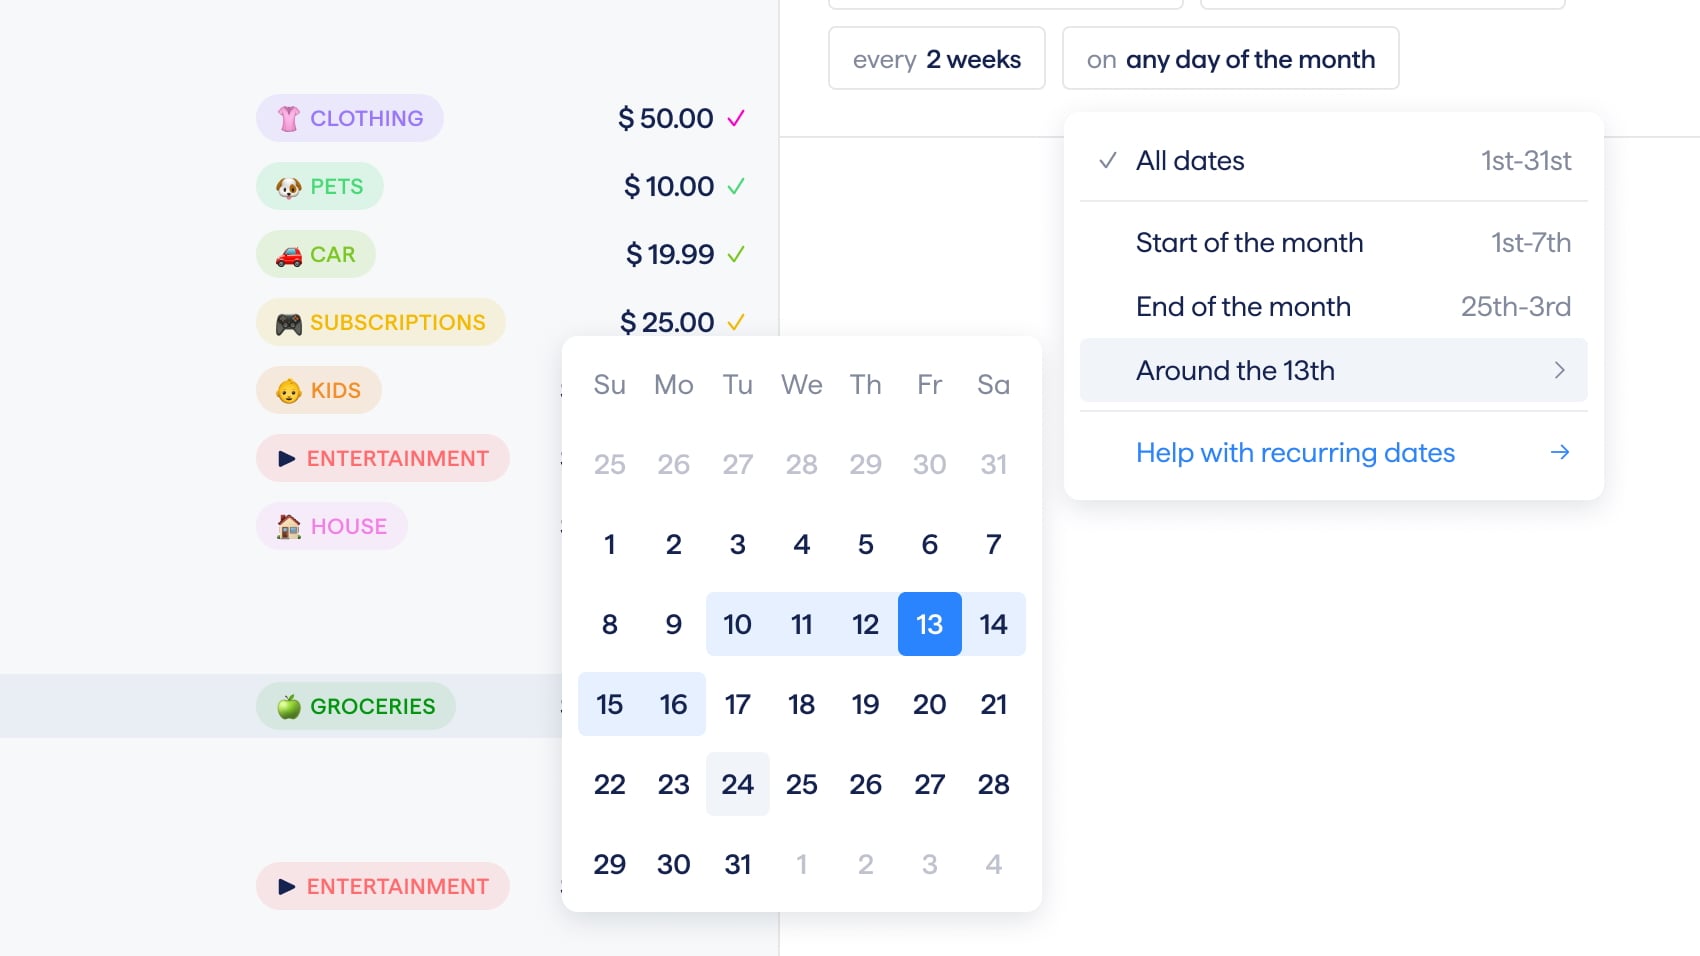Click the baby face icon beside KIDS
1700x956 pixels.
click(x=287, y=390)
